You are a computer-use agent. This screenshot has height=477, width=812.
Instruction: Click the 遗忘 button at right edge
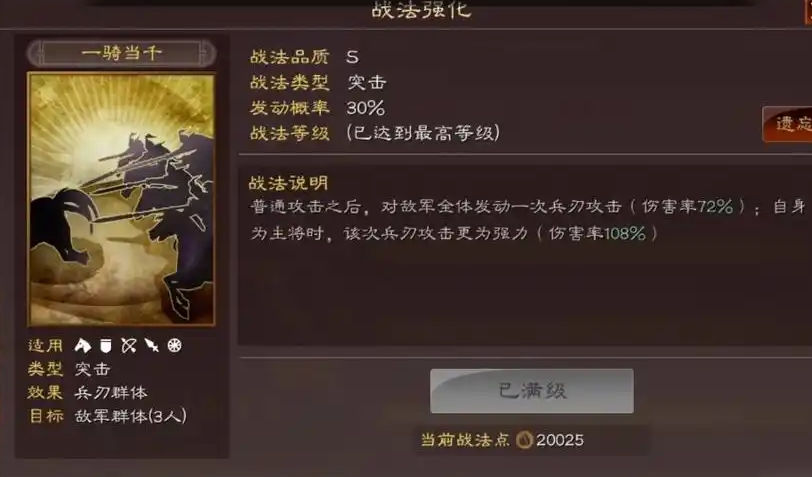tap(787, 124)
